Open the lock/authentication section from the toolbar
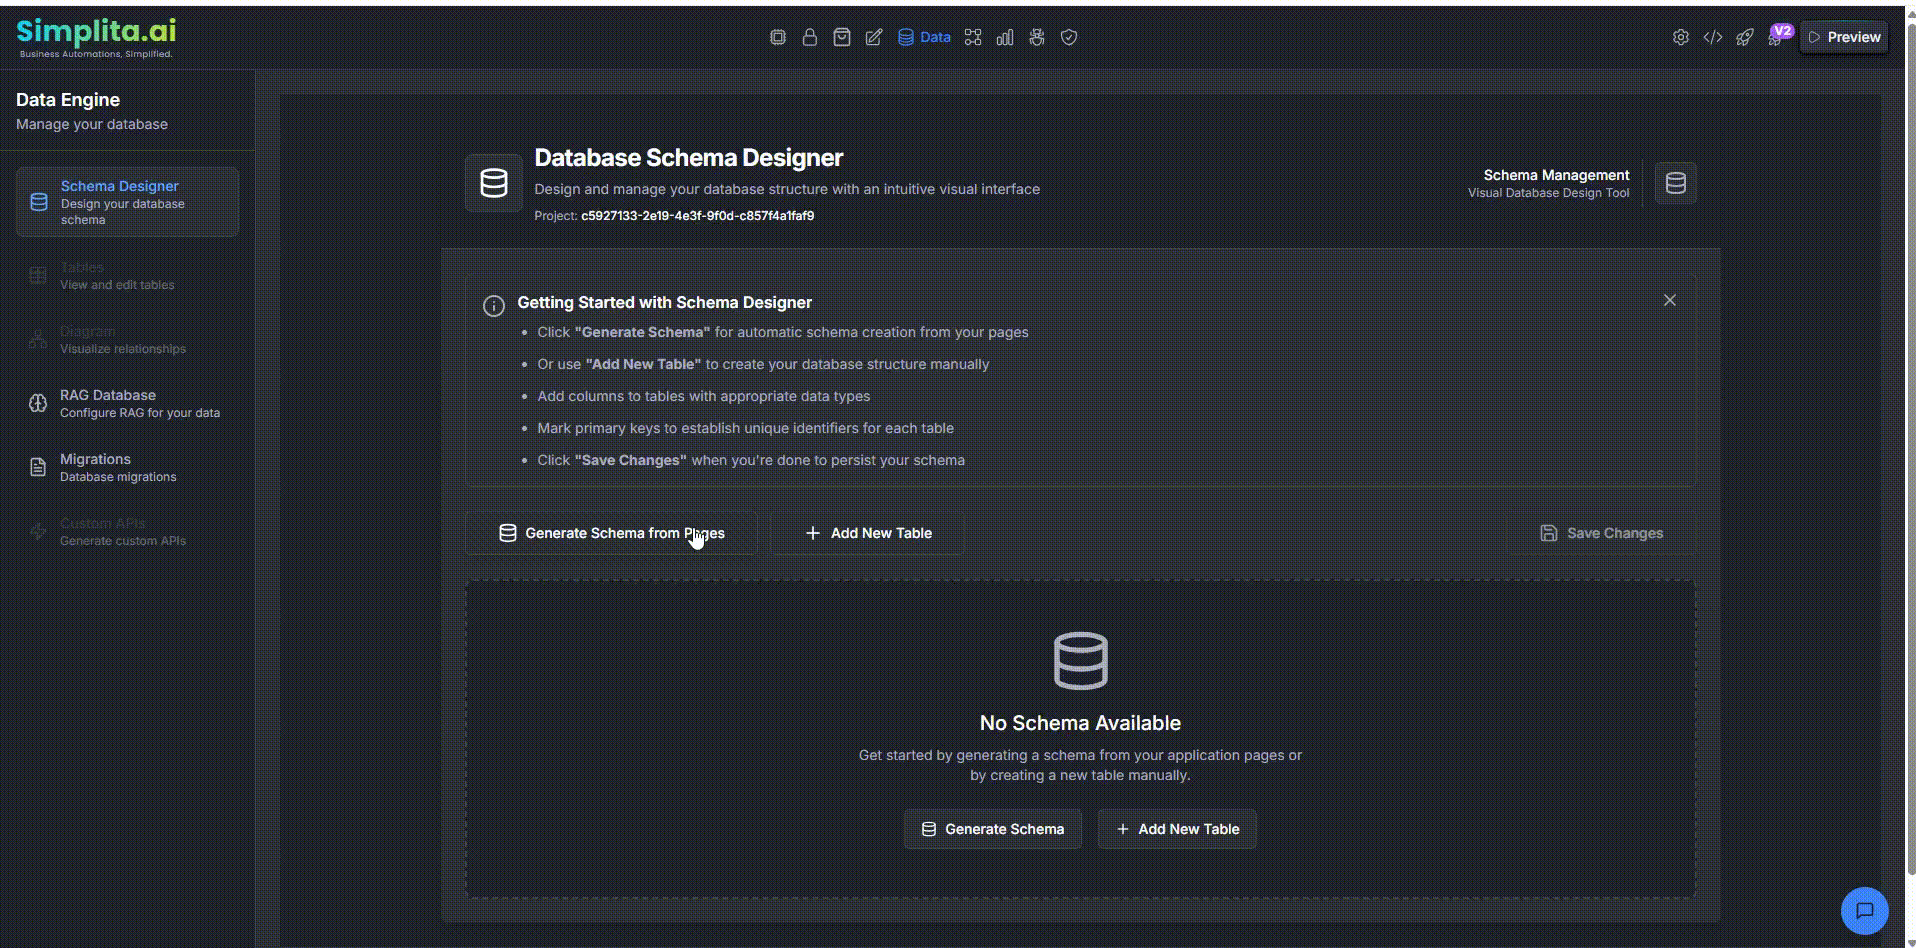 point(810,37)
